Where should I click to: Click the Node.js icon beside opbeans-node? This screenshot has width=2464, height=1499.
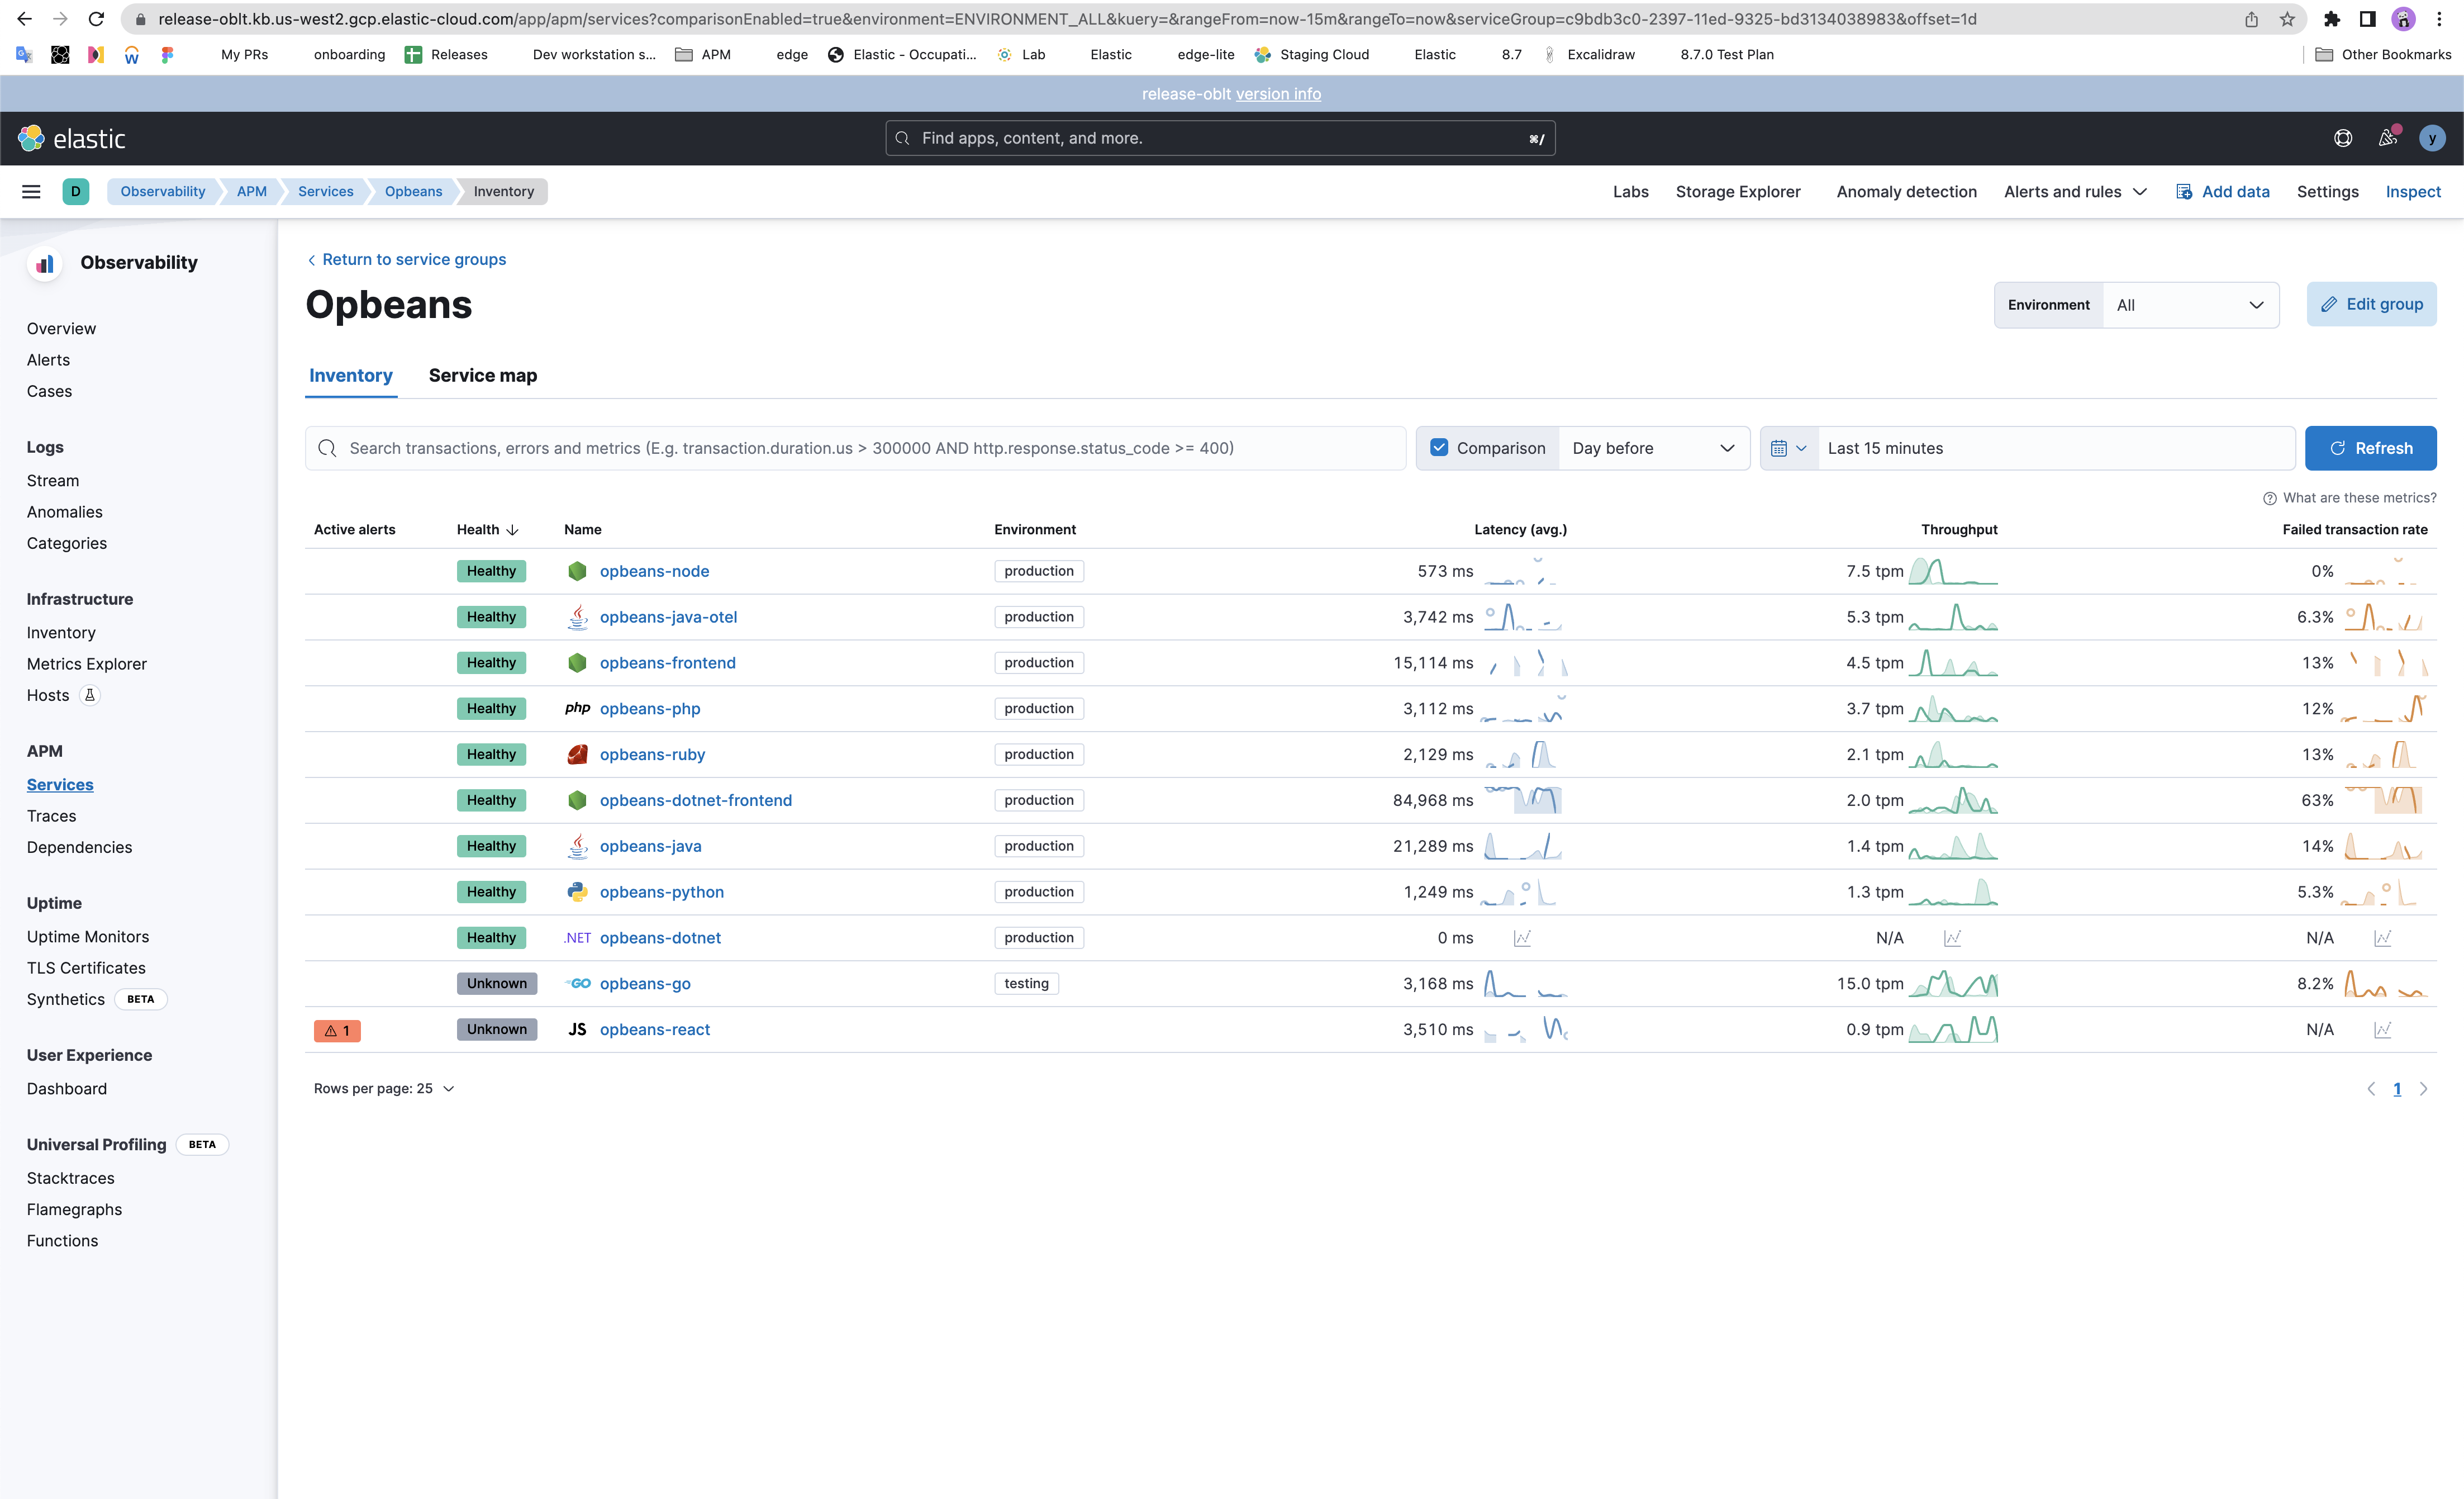pyautogui.click(x=578, y=571)
